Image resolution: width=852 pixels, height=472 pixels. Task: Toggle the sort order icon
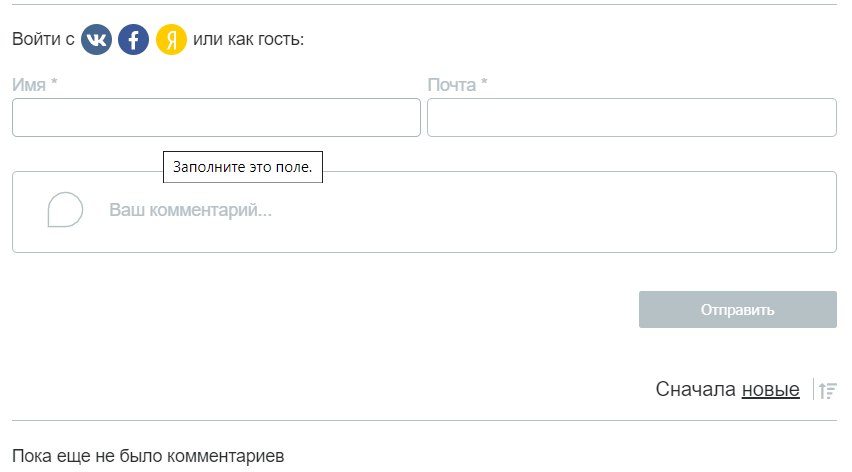coord(827,390)
